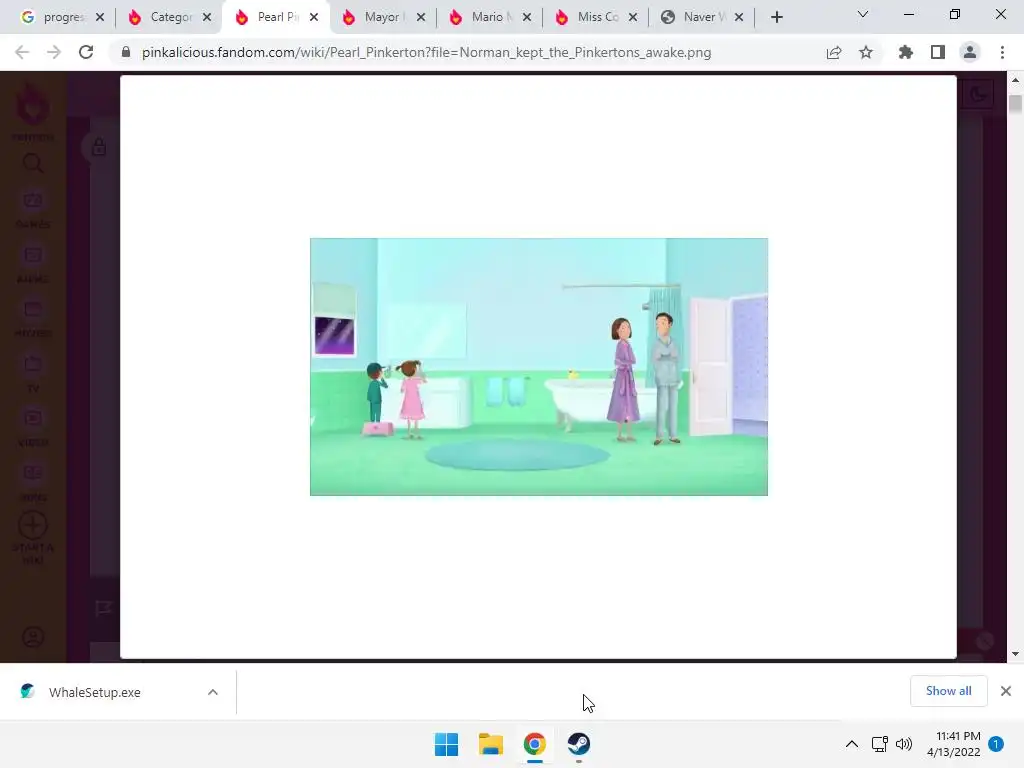1024x768 pixels.
Task: Open the Chrome profile menu
Action: click(x=970, y=52)
